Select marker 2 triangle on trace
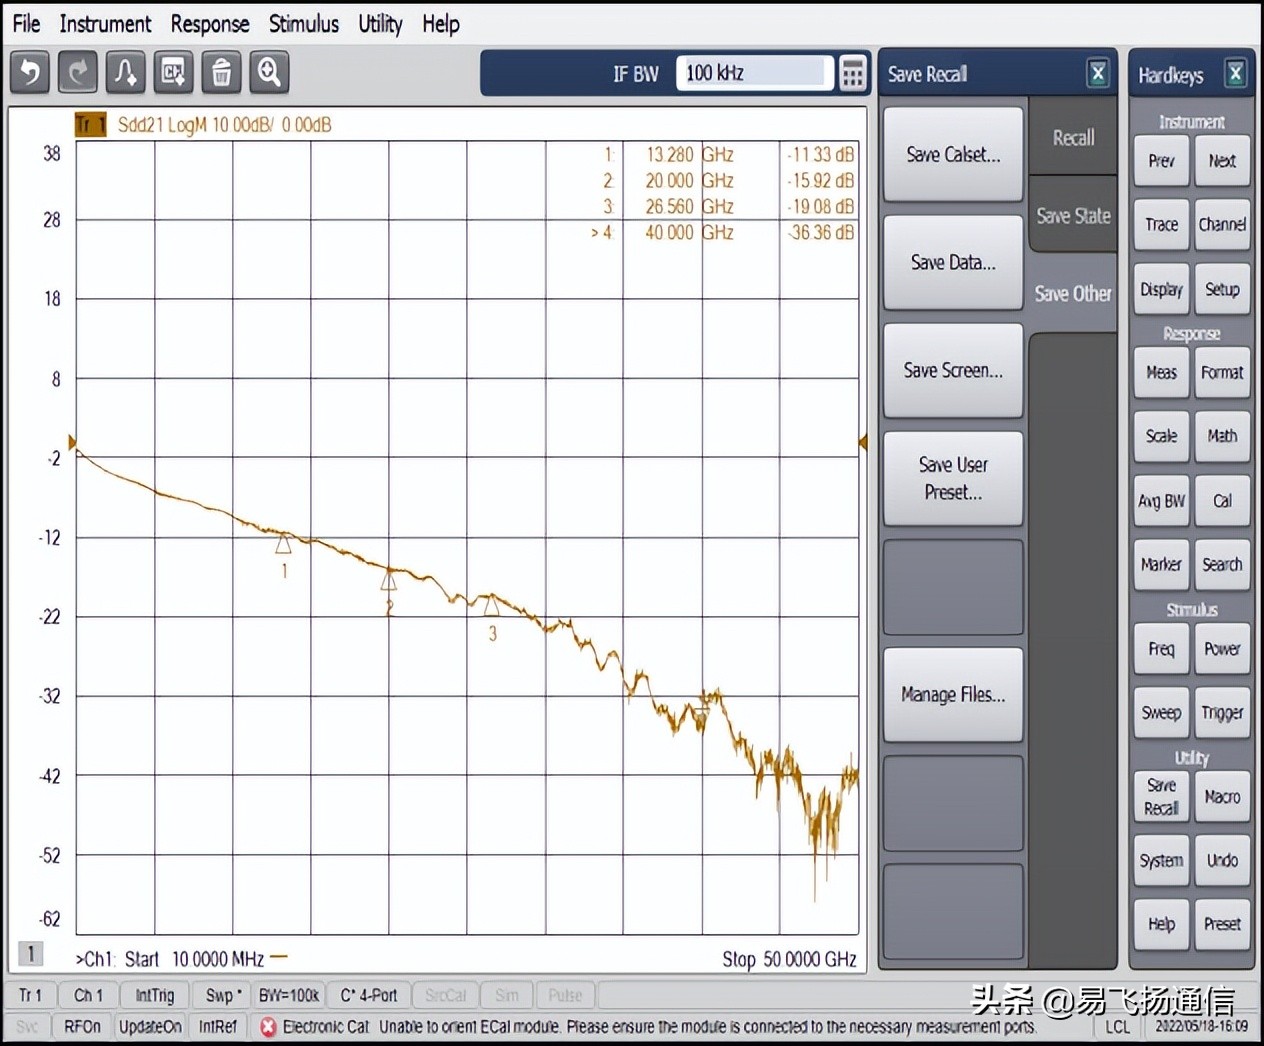 point(389,579)
